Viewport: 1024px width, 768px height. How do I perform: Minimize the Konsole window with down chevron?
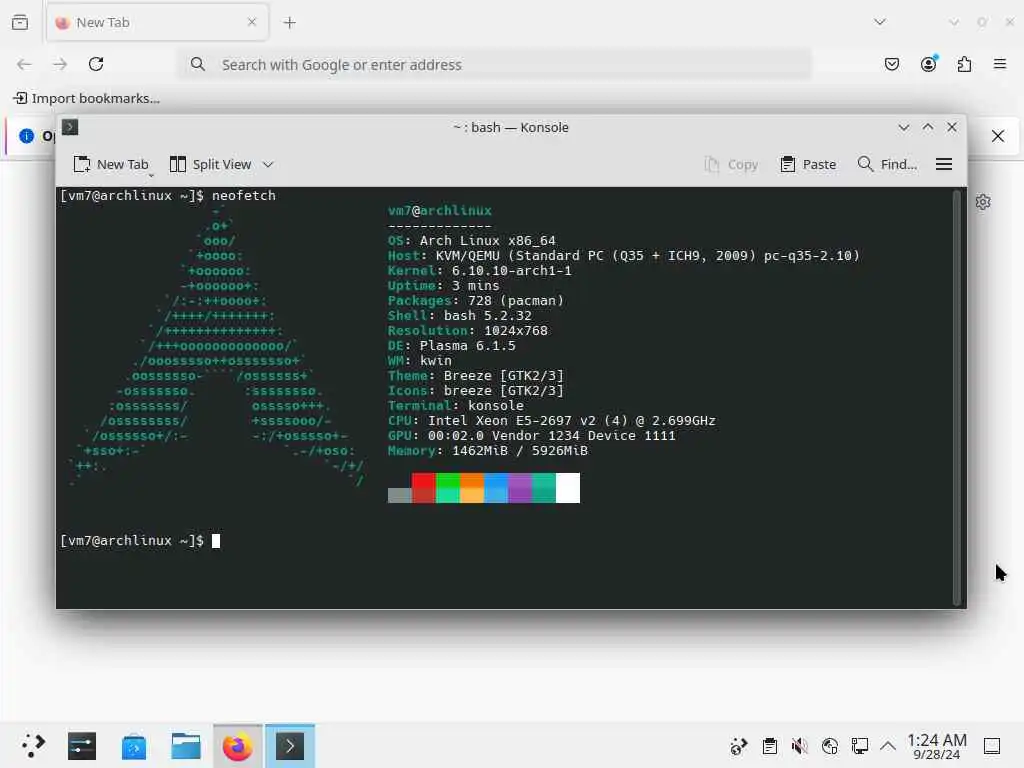tap(904, 127)
